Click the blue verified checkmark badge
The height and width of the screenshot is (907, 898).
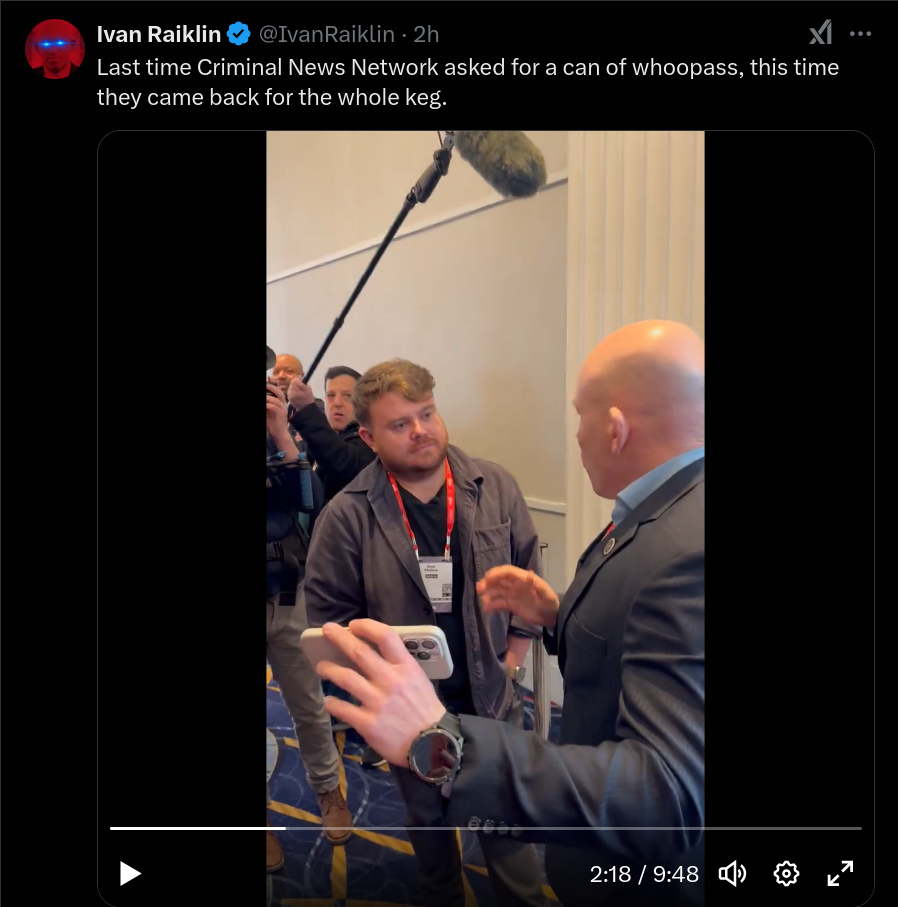coord(238,35)
